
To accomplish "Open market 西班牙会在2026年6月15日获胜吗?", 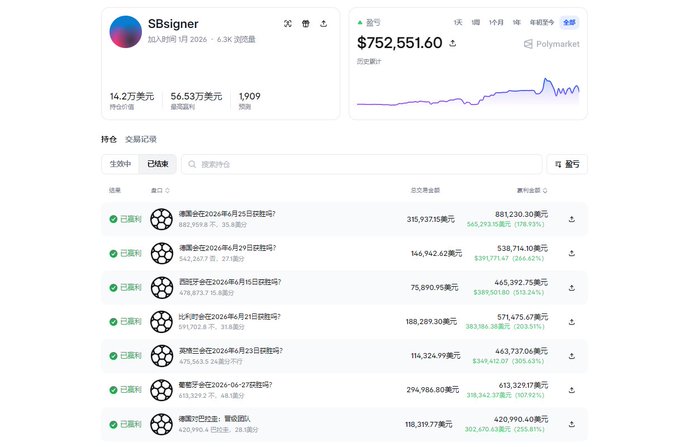I will [x=230, y=282].
